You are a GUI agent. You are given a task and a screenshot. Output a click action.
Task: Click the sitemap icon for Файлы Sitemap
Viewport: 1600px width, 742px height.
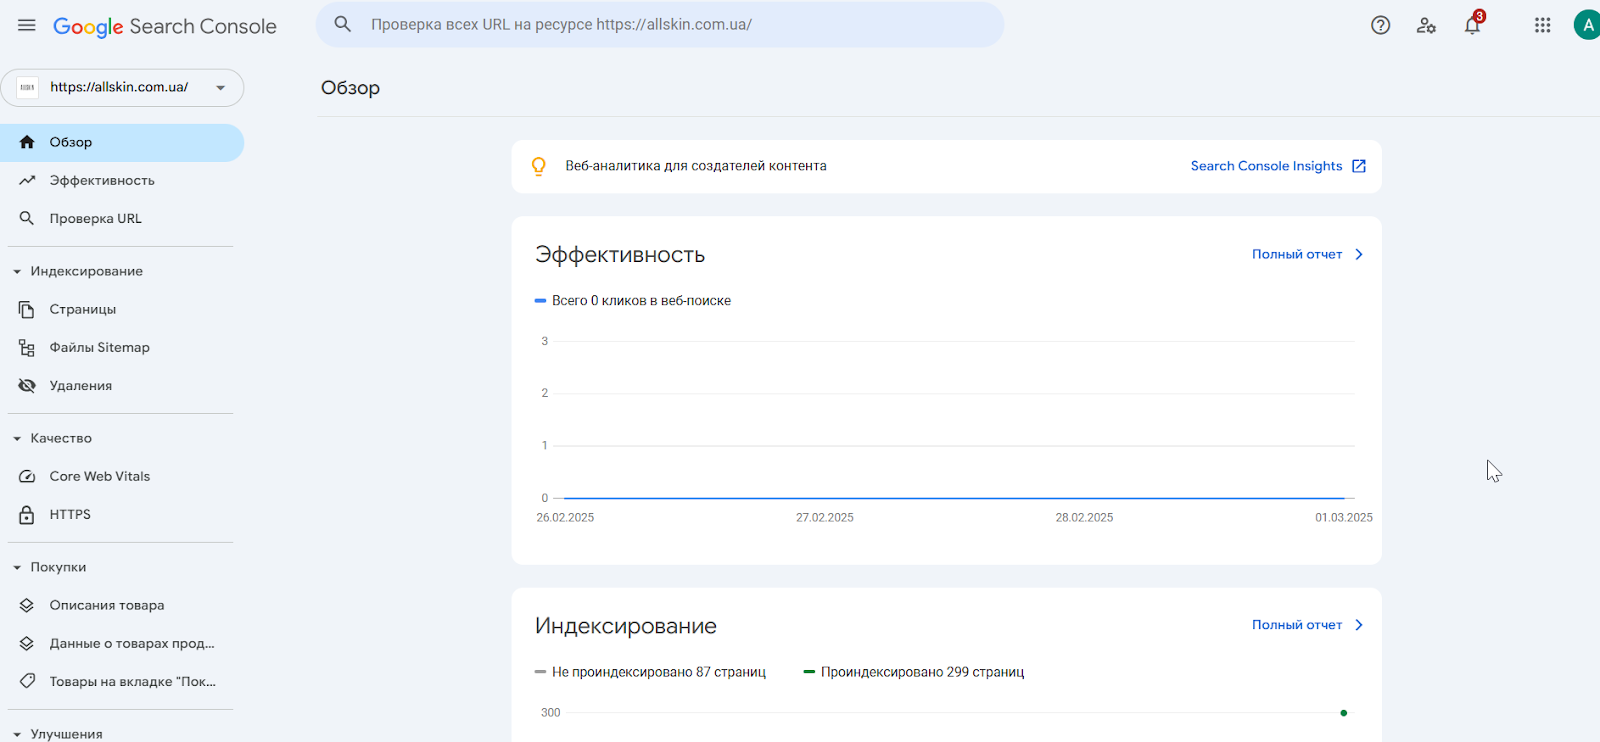(x=27, y=347)
